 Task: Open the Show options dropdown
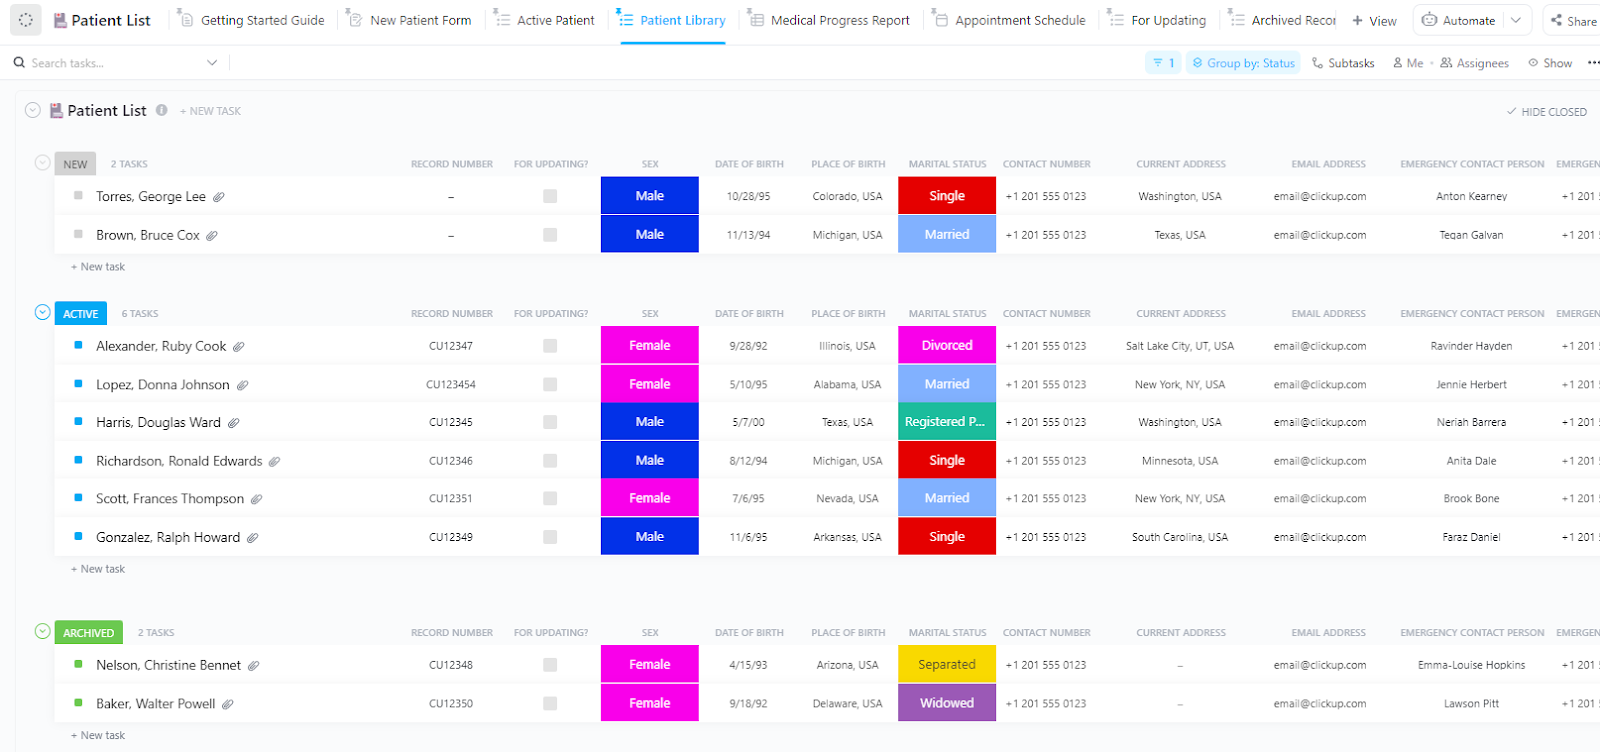[x=1550, y=63]
